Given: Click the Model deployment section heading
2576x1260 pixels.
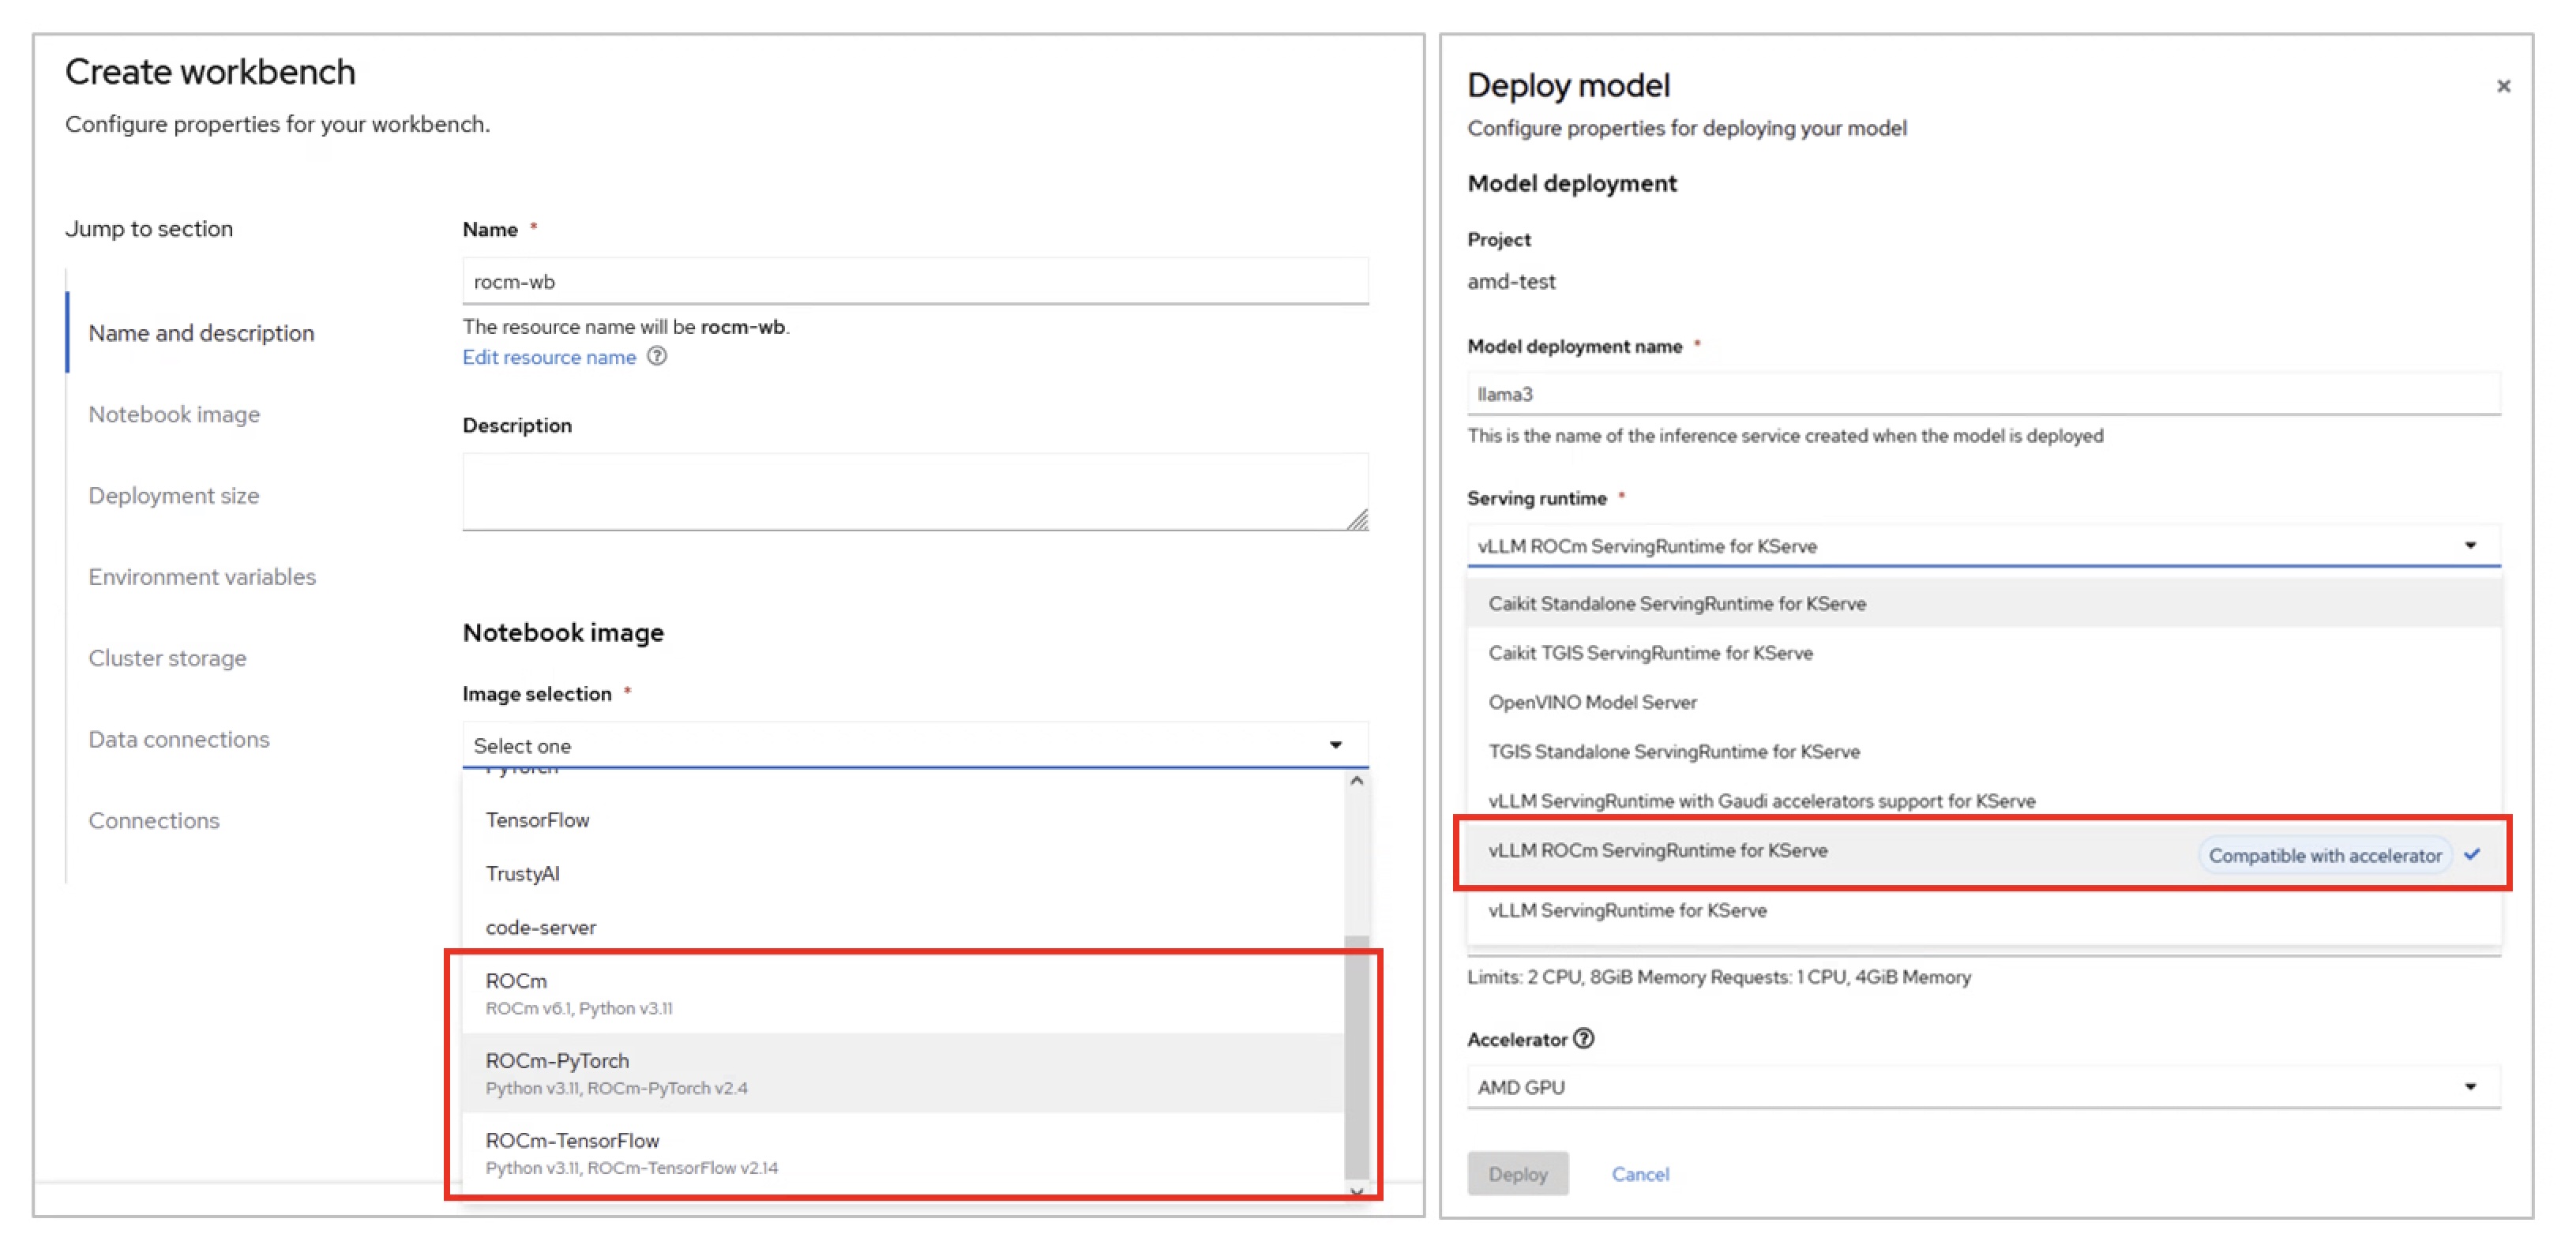Looking at the screenshot, I should pos(1572,183).
